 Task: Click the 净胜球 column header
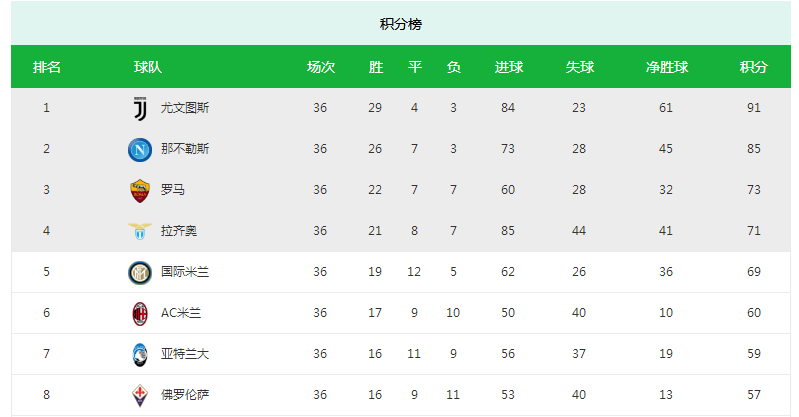click(666, 67)
